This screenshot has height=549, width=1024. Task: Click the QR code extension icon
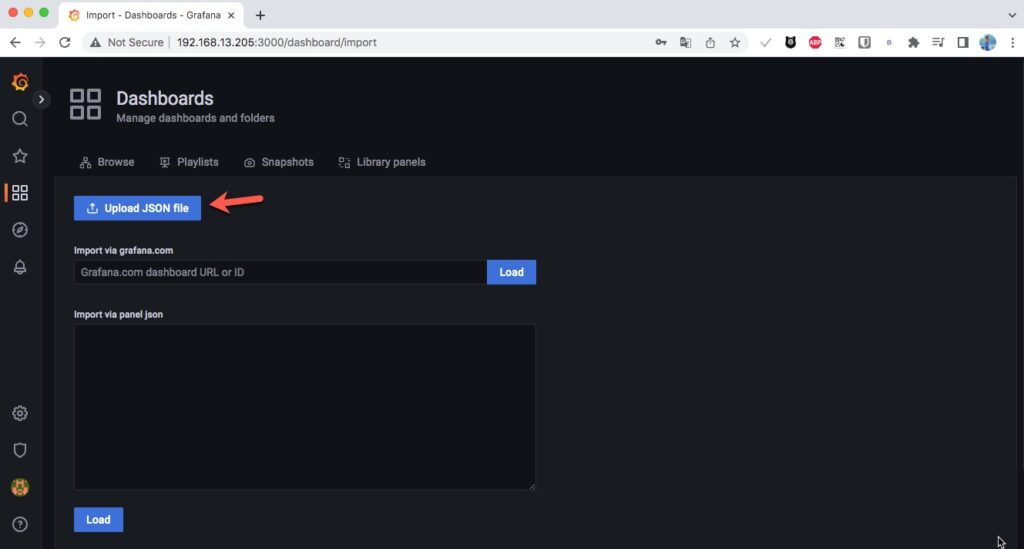pyautogui.click(x=840, y=42)
